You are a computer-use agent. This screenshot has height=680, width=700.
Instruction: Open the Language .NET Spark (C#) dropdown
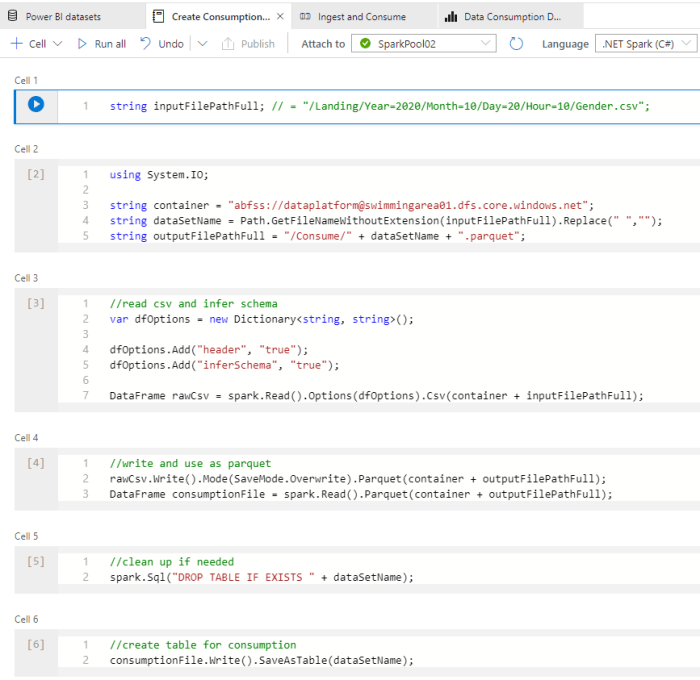646,44
